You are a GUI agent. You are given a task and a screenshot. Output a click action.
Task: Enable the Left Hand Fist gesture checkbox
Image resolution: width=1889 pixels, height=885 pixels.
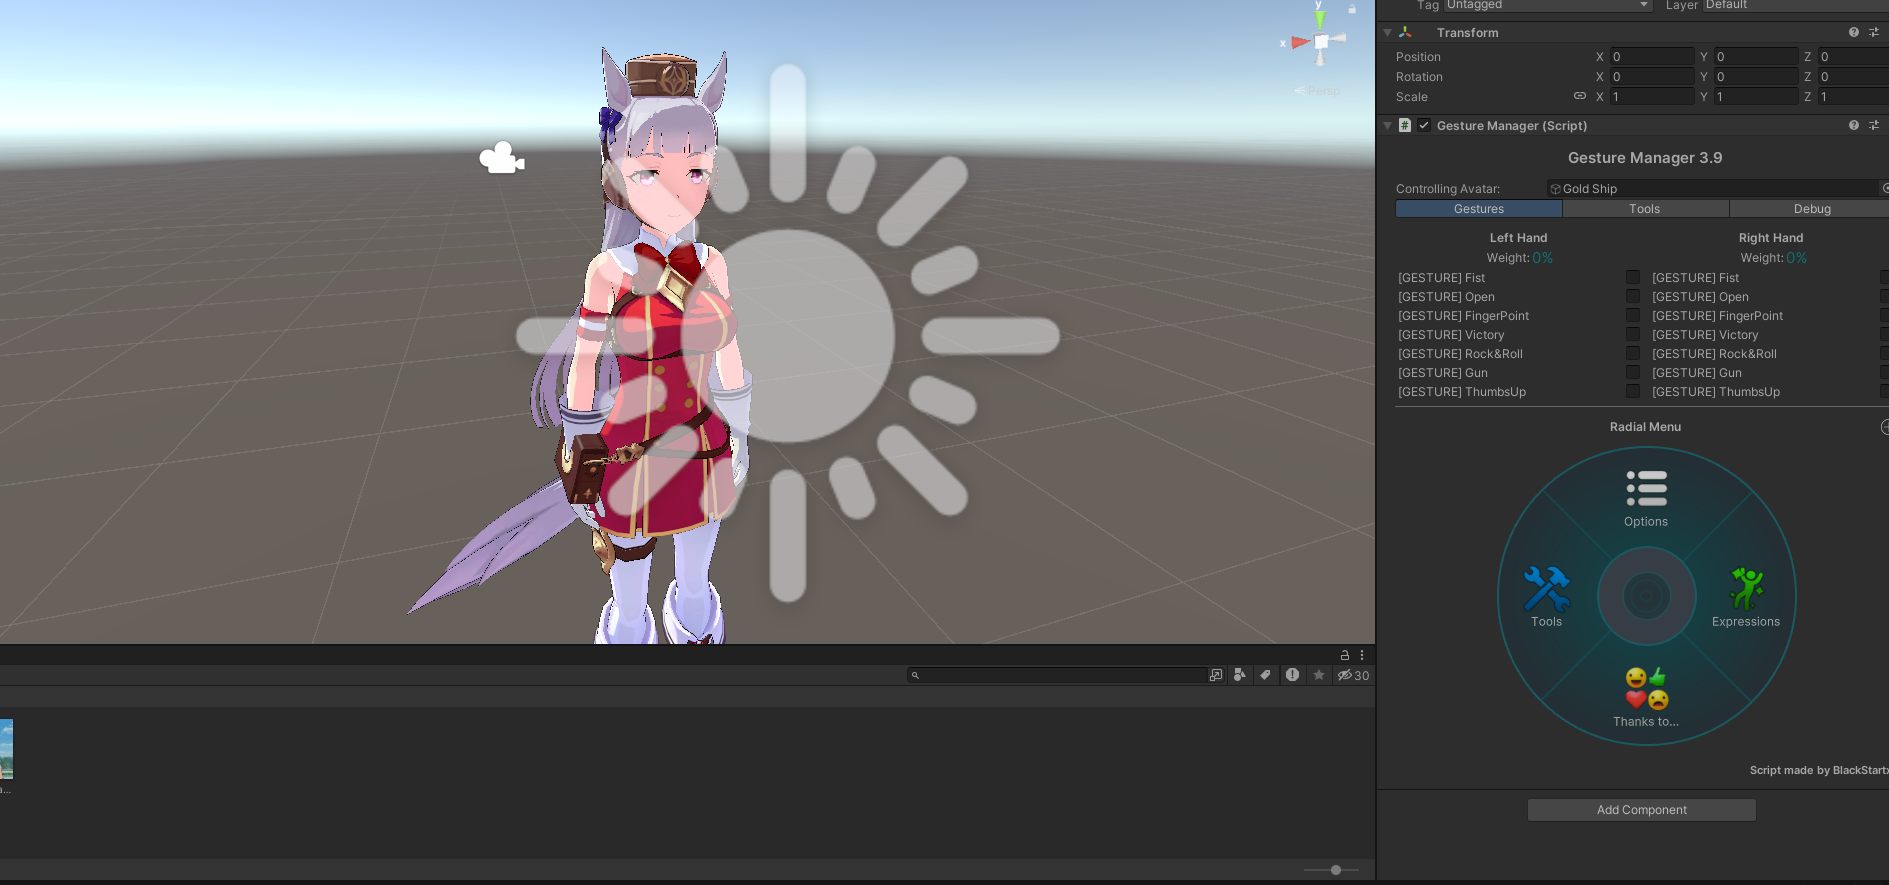pos(1633,277)
